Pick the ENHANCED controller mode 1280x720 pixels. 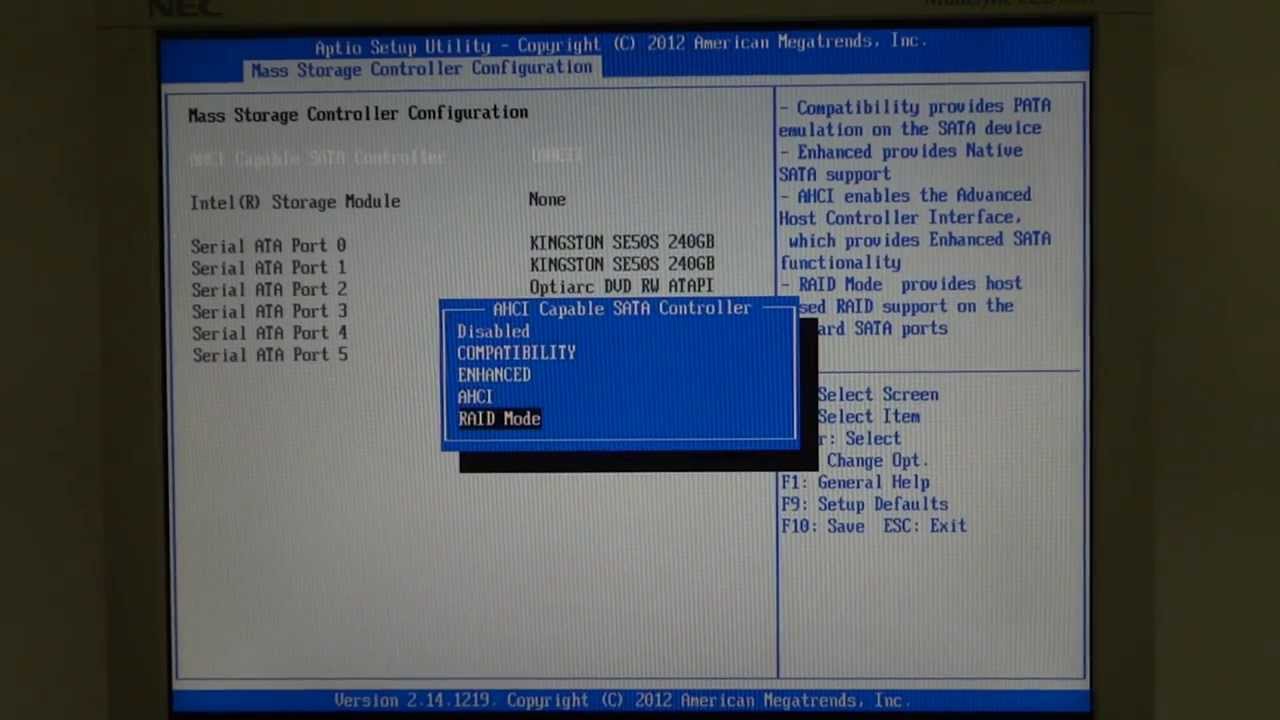(x=494, y=375)
